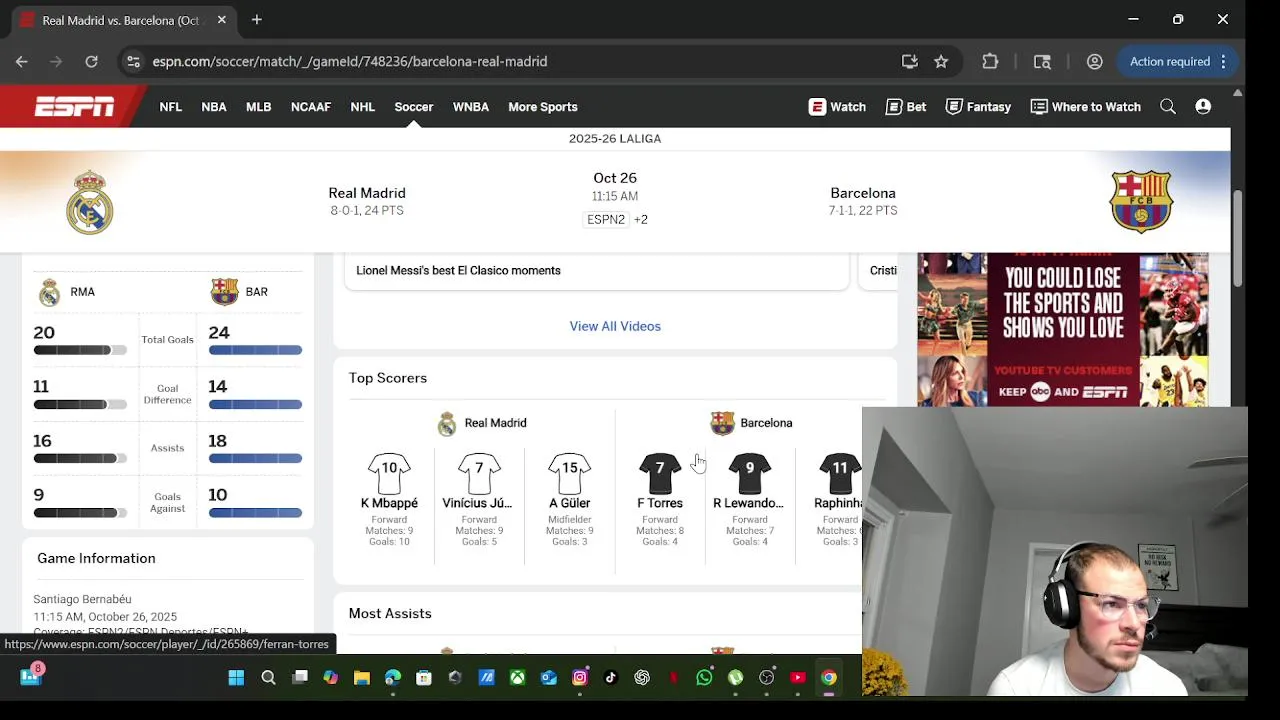Click the ESPN2 broadcast button

(606, 220)
